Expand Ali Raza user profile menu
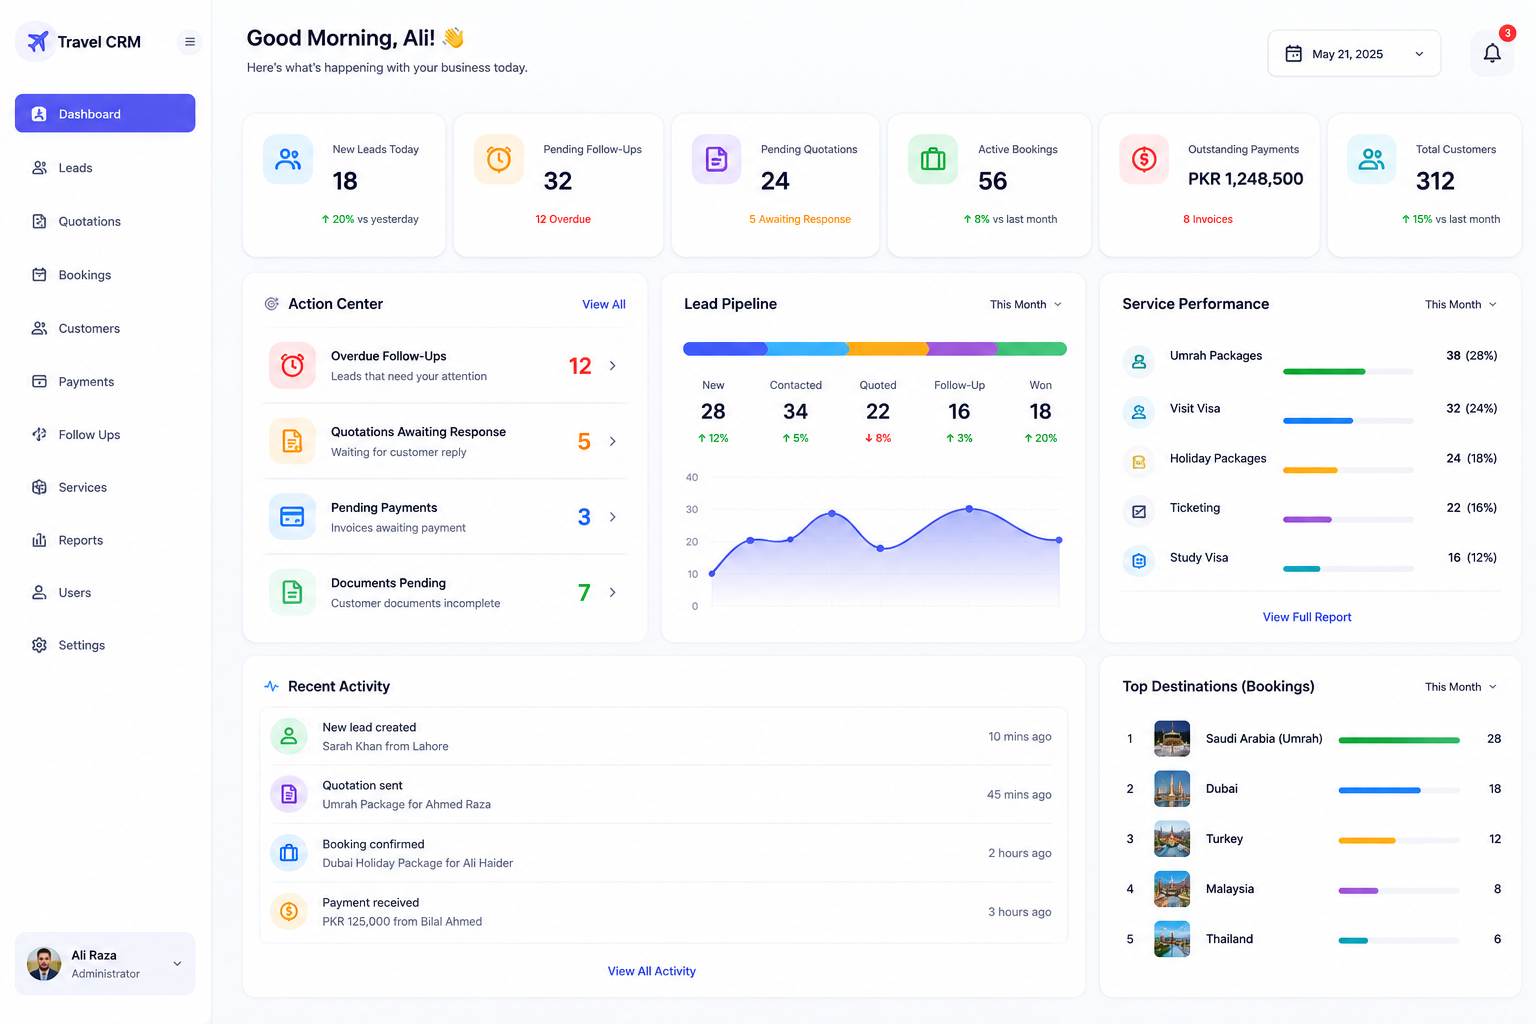This screenshot has height=1024, width=1536. pos(177,964)
